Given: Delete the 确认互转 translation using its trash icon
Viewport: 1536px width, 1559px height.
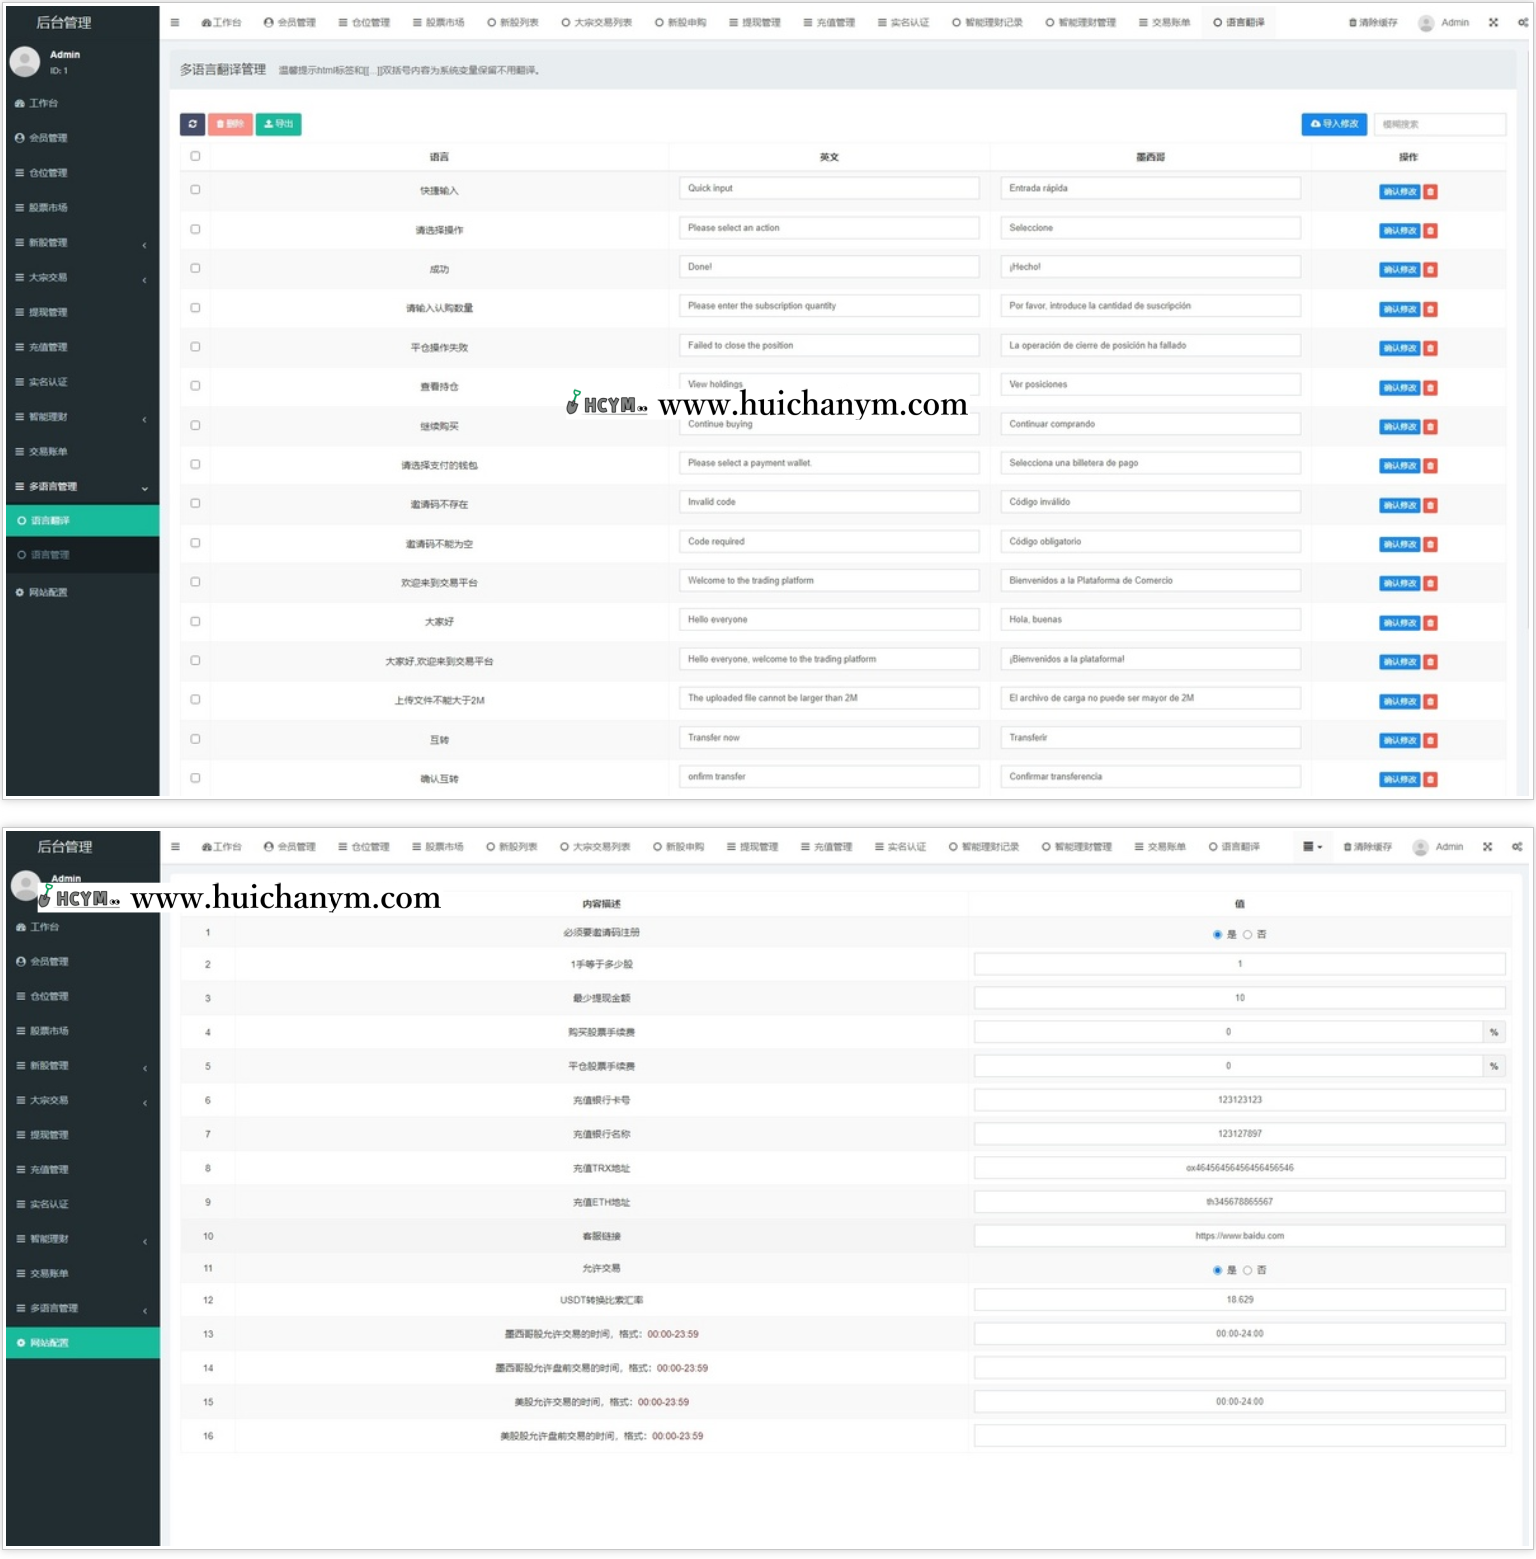Looking at the screenshot, I should [1430, 780].
